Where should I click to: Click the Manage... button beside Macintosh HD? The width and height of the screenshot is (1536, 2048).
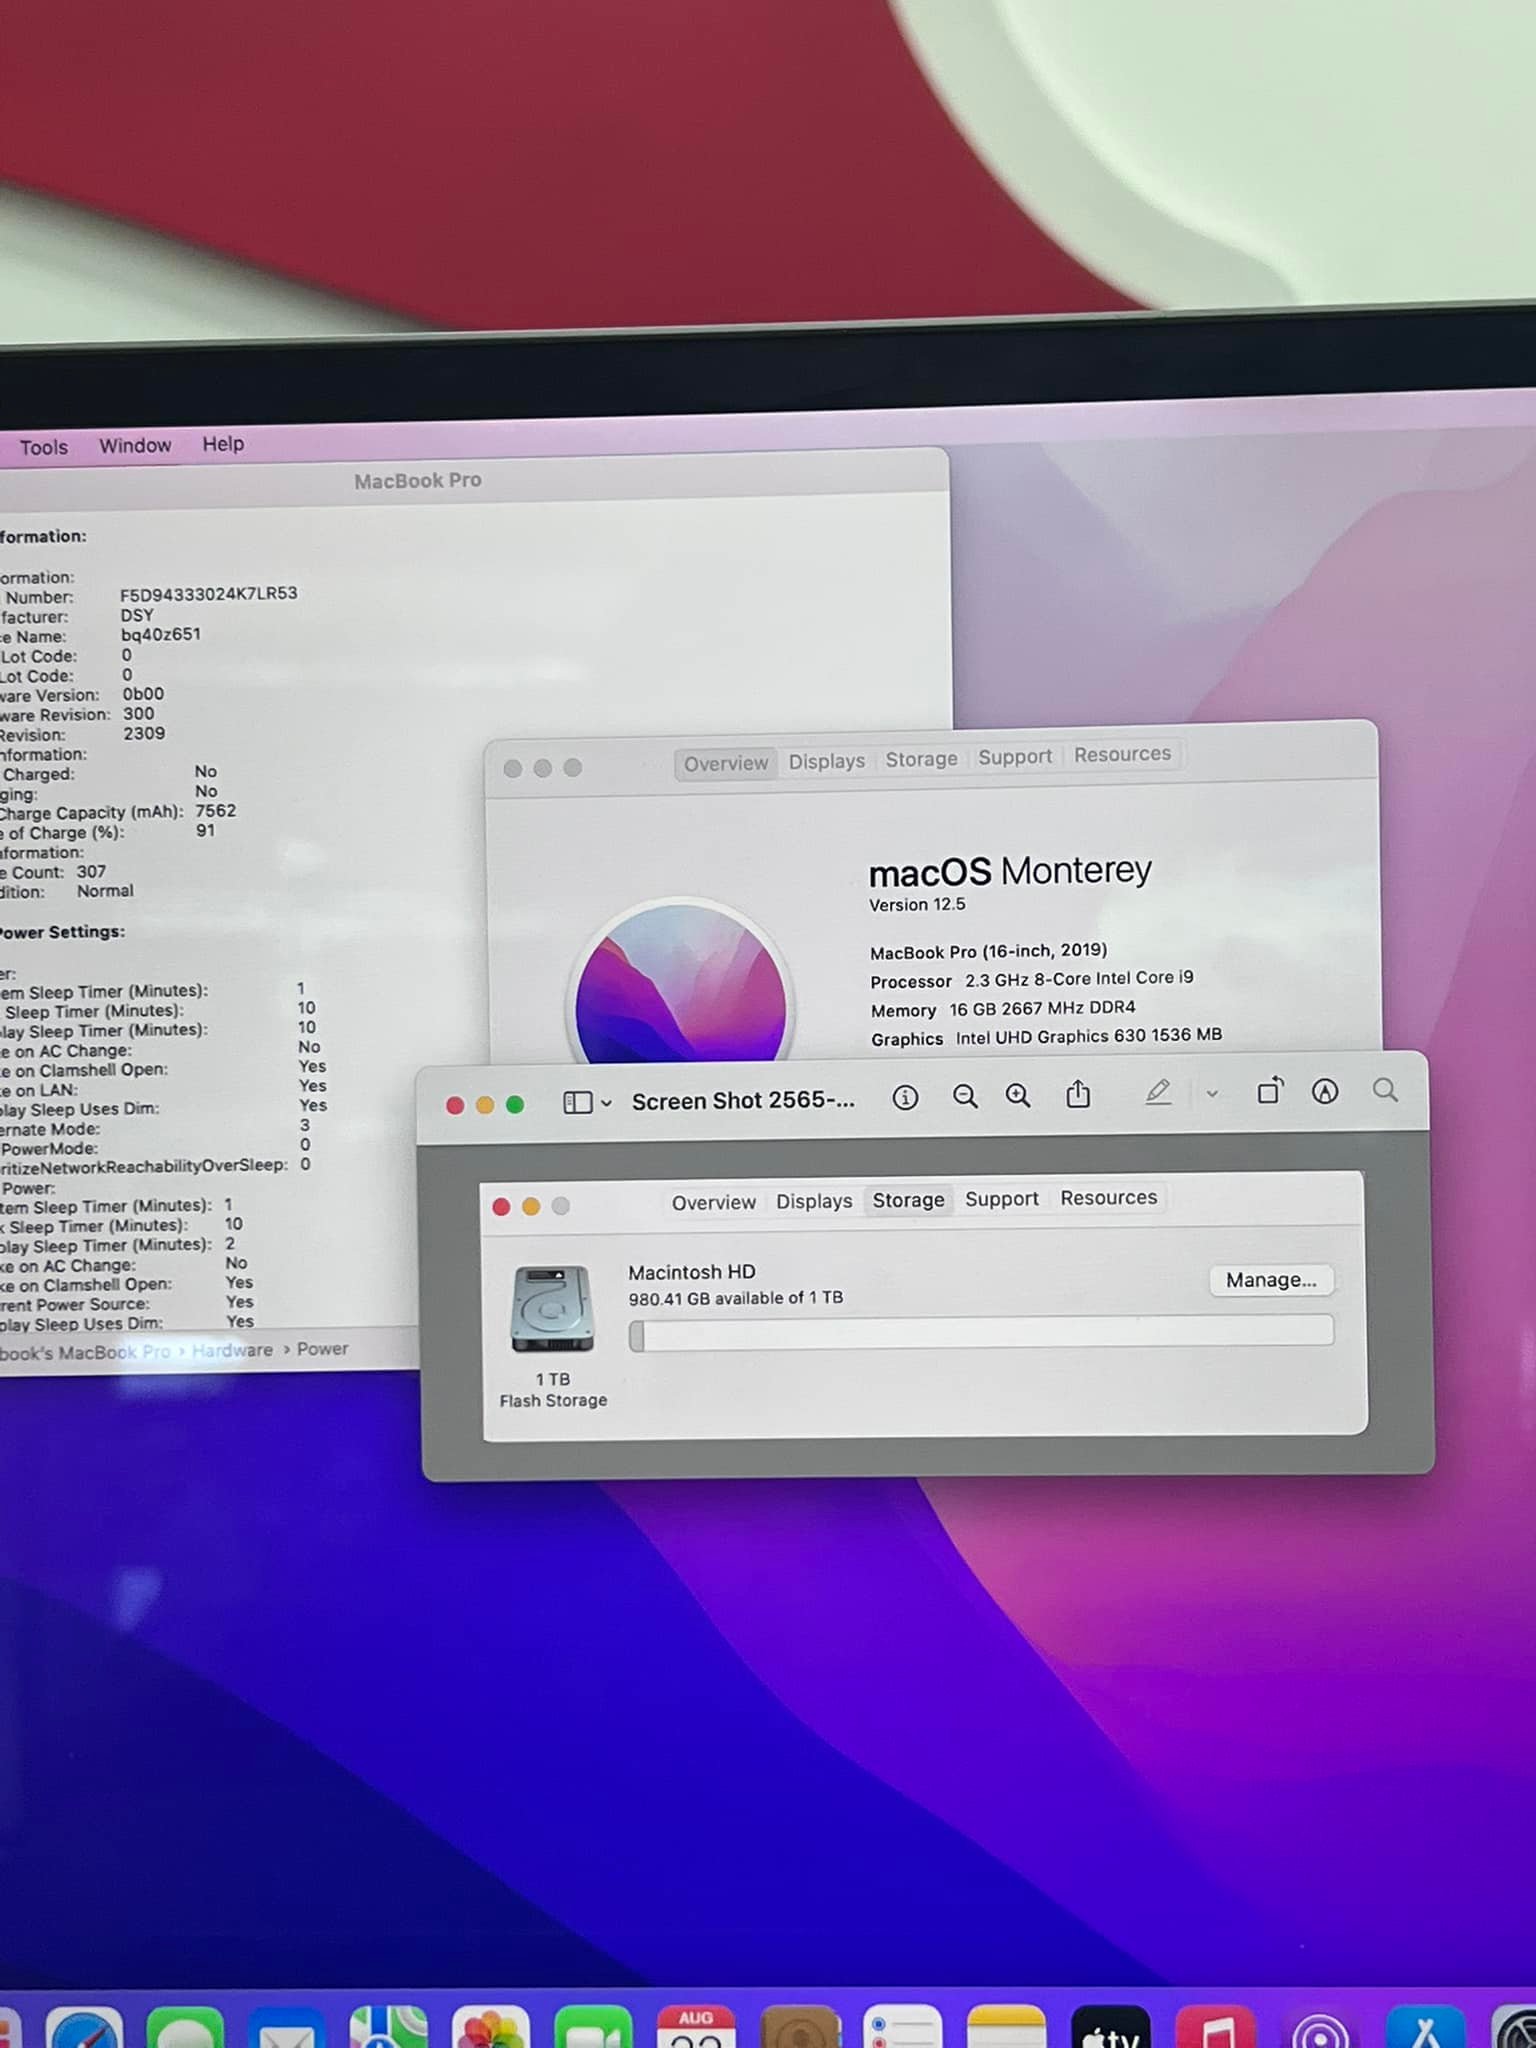(1271, 1280)
